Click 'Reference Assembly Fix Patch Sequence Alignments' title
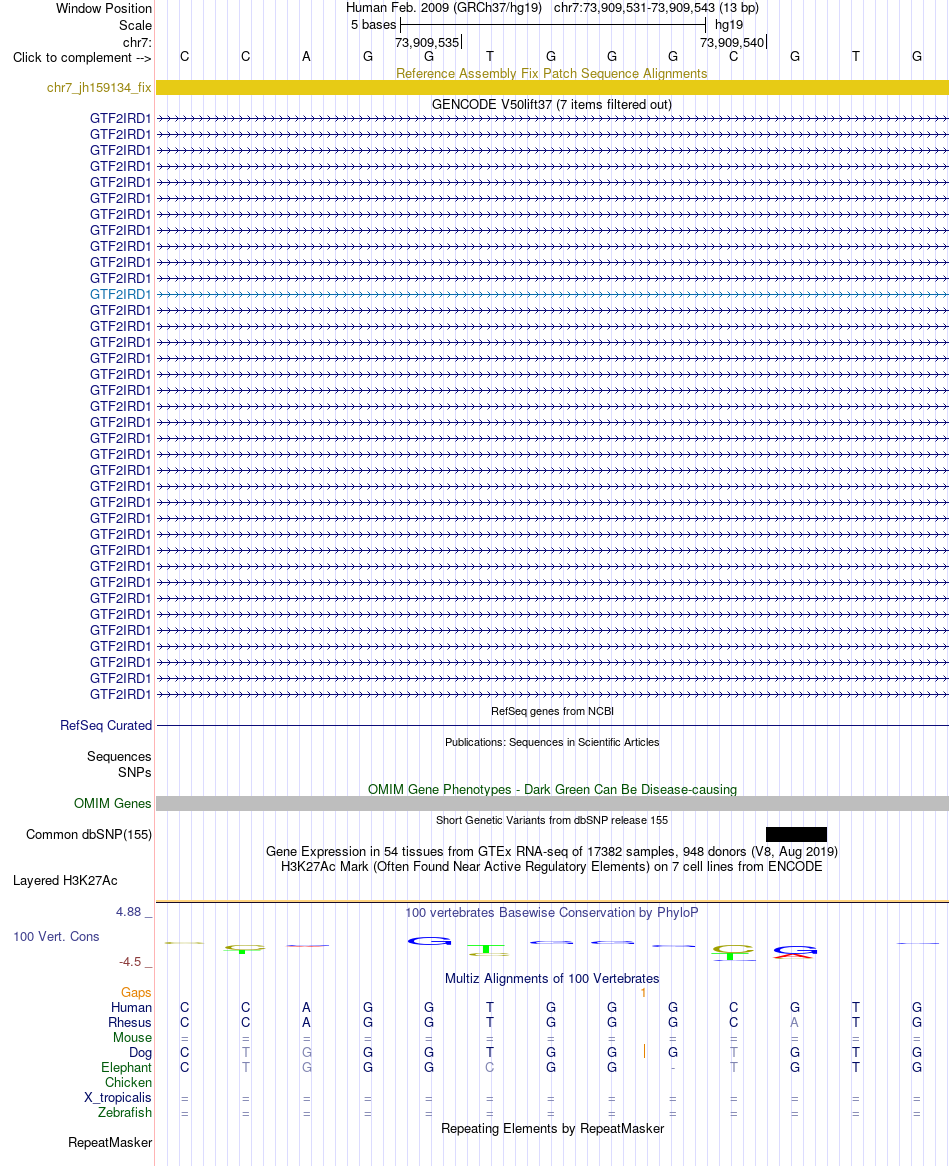The height and width of the screenshot is (1166, 950). coord(552,74)
